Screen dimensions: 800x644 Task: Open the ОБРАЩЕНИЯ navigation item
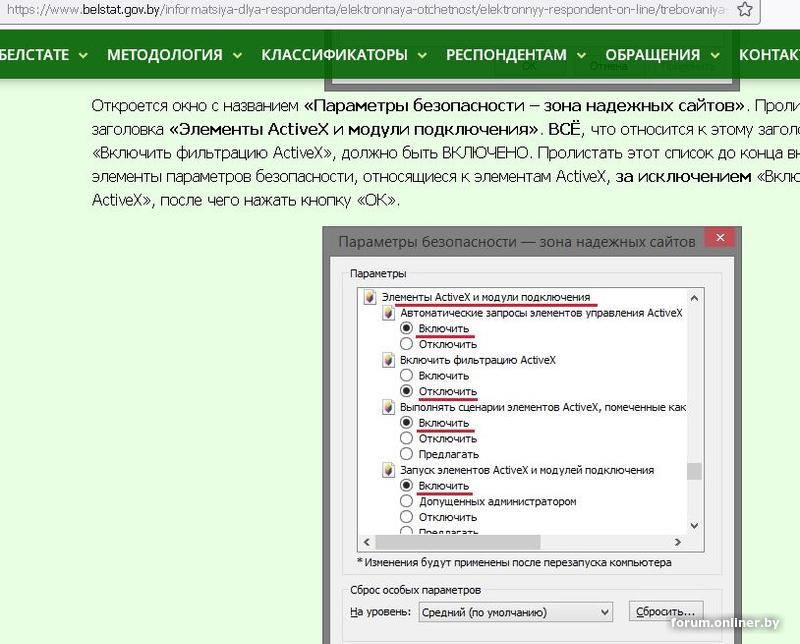point(653,55)
